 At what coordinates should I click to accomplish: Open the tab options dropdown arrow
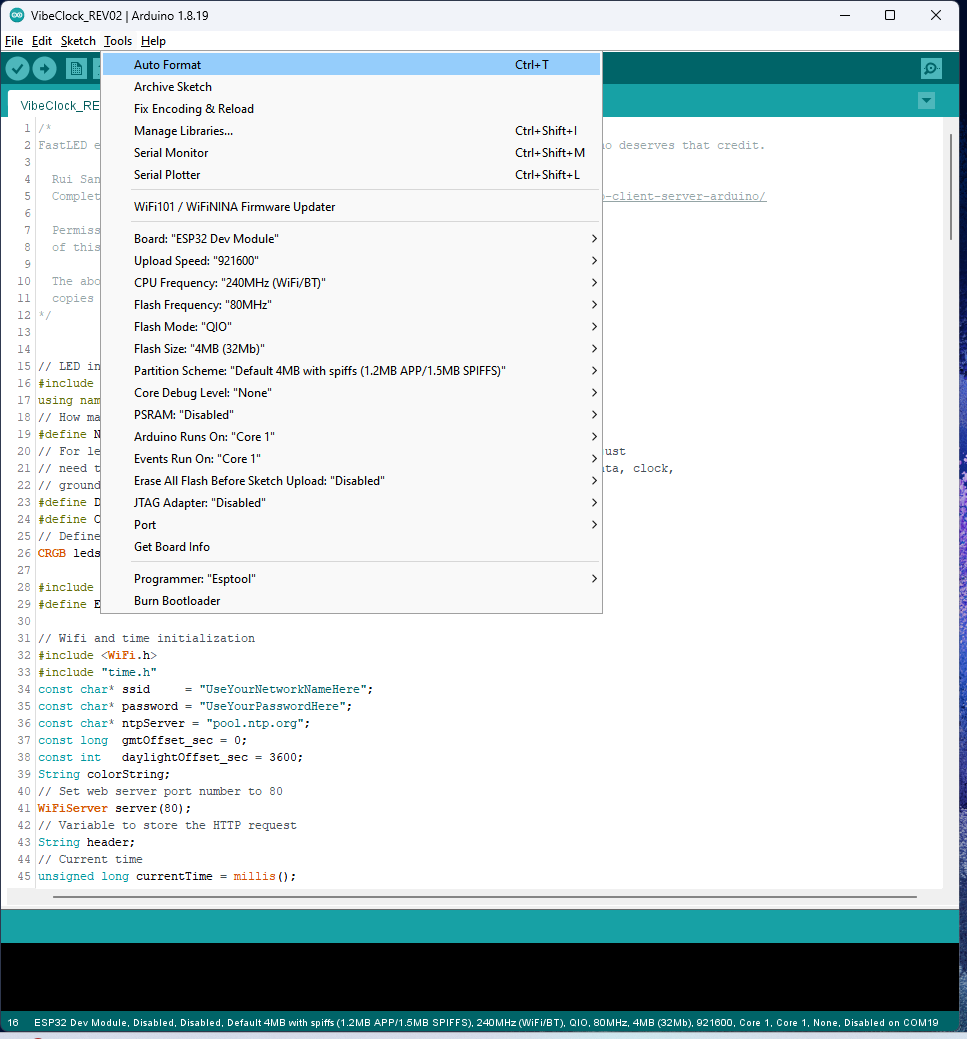pos(927,101)
